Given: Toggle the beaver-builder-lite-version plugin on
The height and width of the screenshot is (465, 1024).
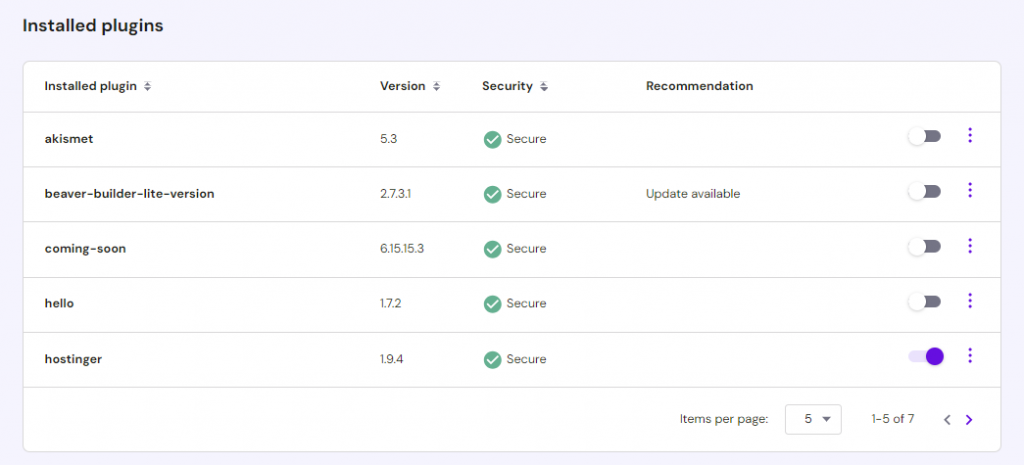Looking at the screenshot, I should (925, 192).
